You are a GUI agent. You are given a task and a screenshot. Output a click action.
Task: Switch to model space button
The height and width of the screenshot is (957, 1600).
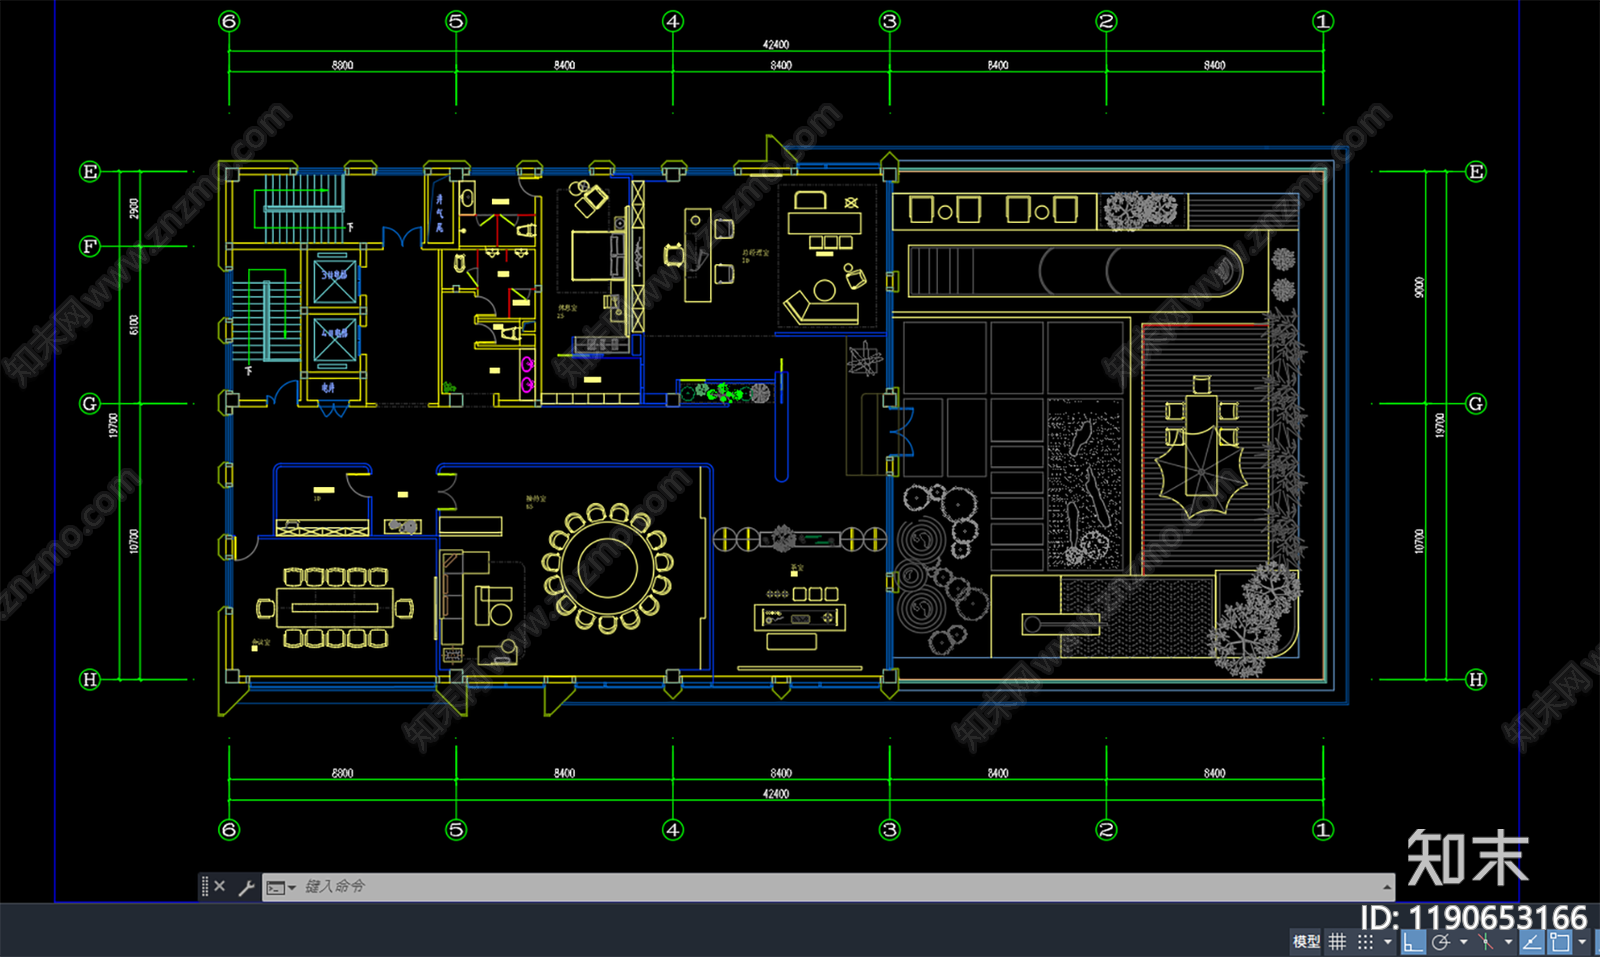[x=1306, y=942]
